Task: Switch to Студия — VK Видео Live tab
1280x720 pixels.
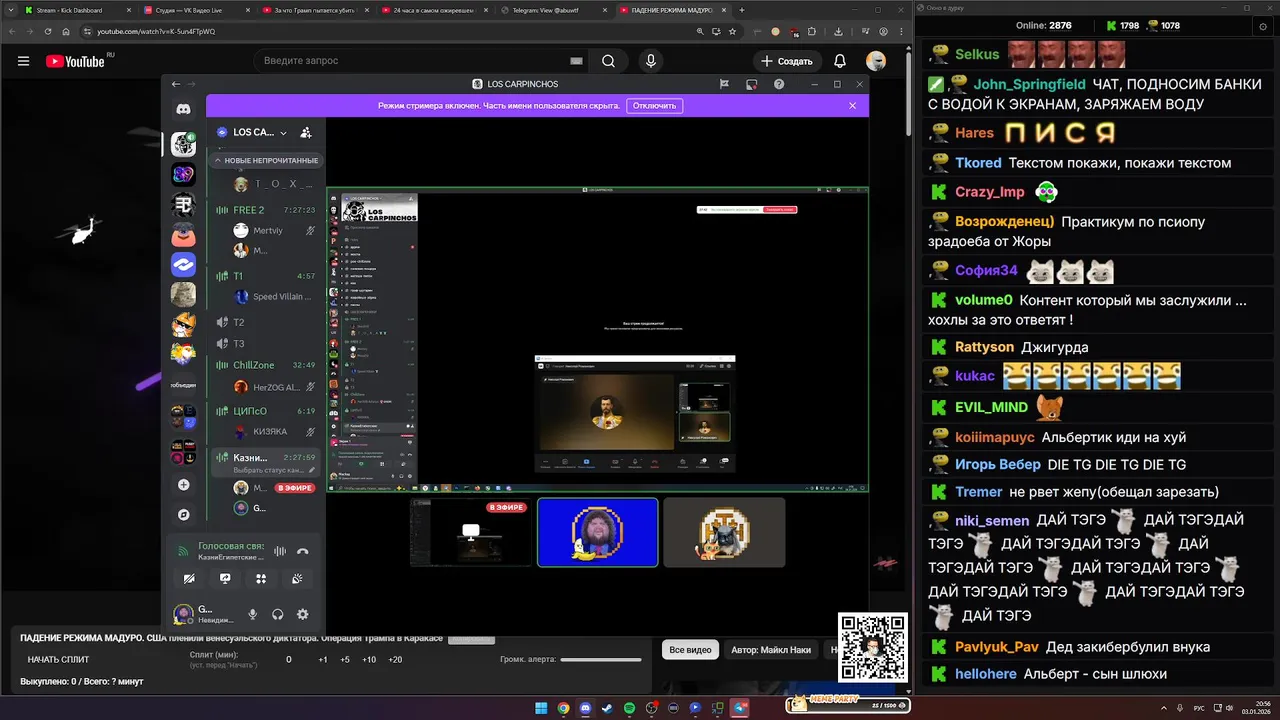Action: (195, 10)
